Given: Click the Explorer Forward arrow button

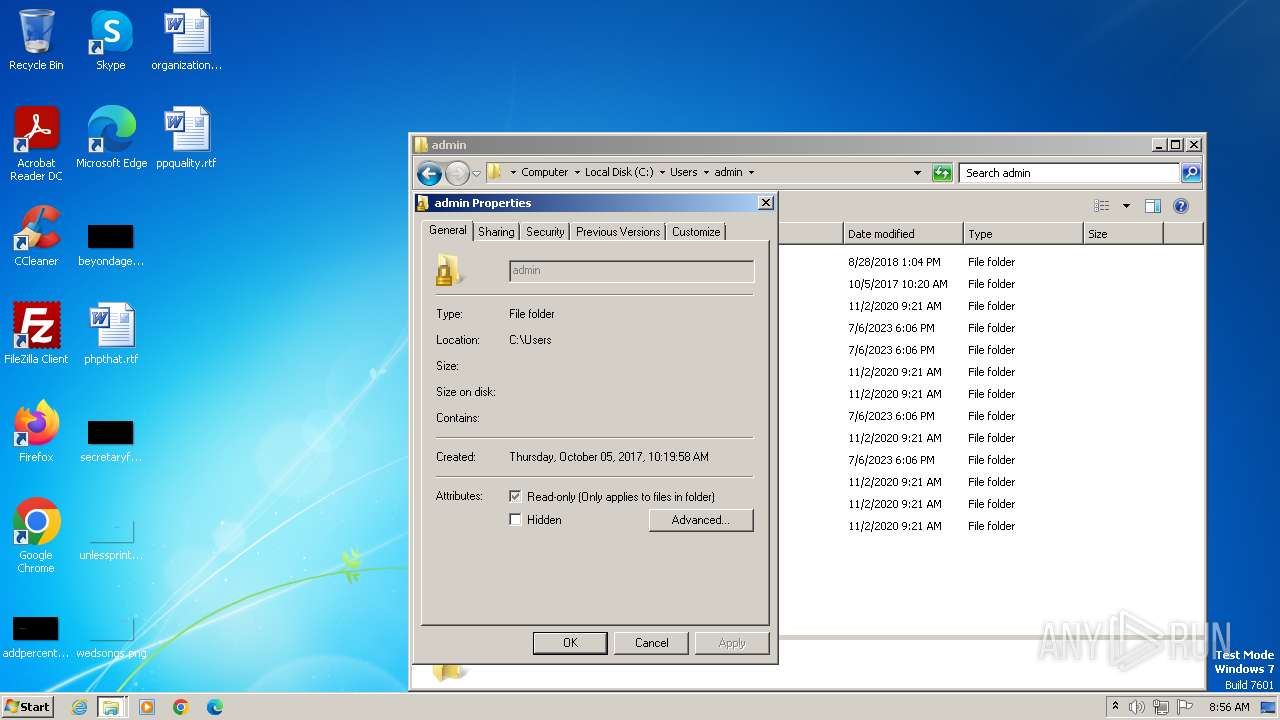Looking at the screenshot, I should (457, 173).
